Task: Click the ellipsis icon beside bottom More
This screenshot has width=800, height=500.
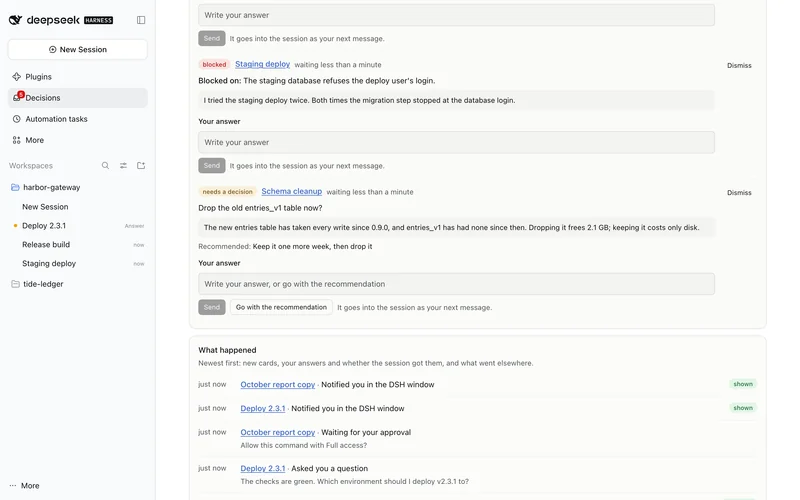Action: (x=13, y=486)
